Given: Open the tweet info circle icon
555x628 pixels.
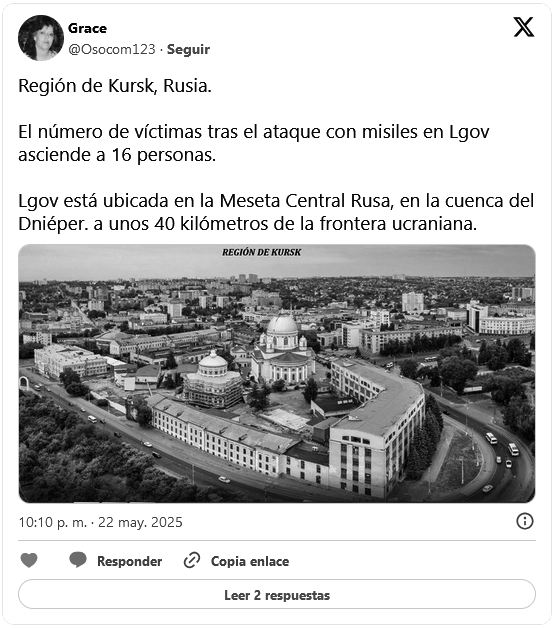Looking at the screenshot, I should click(525, 521).
